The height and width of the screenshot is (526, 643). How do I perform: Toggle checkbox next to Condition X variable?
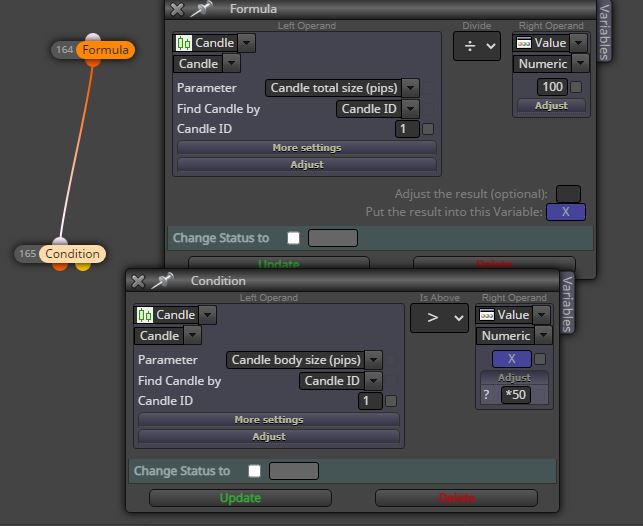point(540,359)
